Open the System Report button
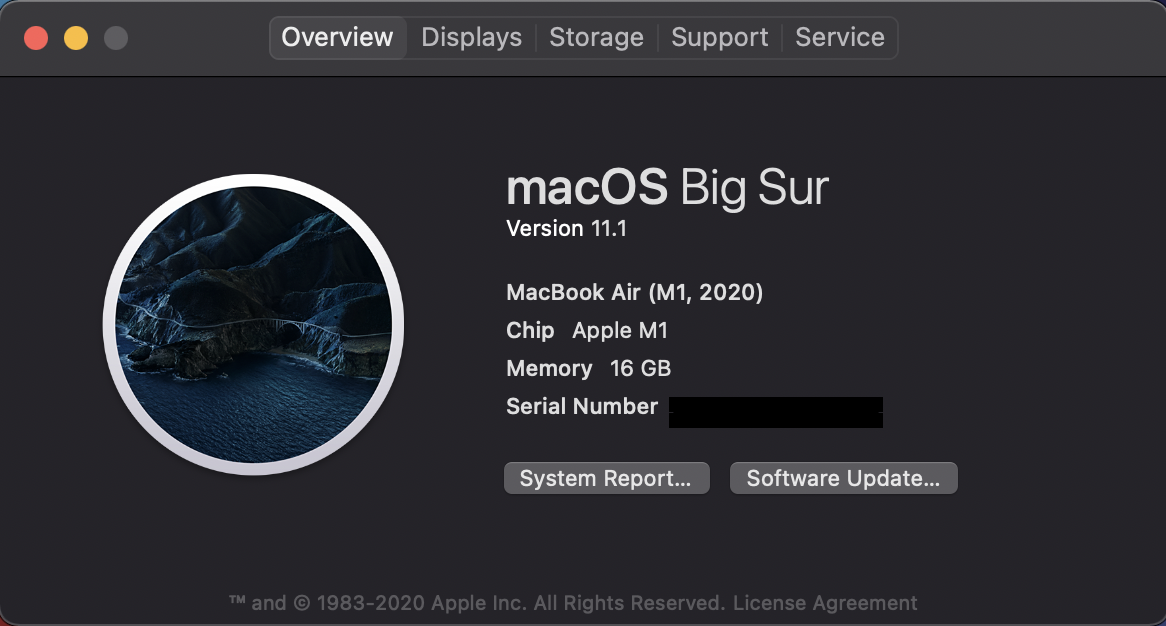 pyautogui.click(x=607, y=478)
